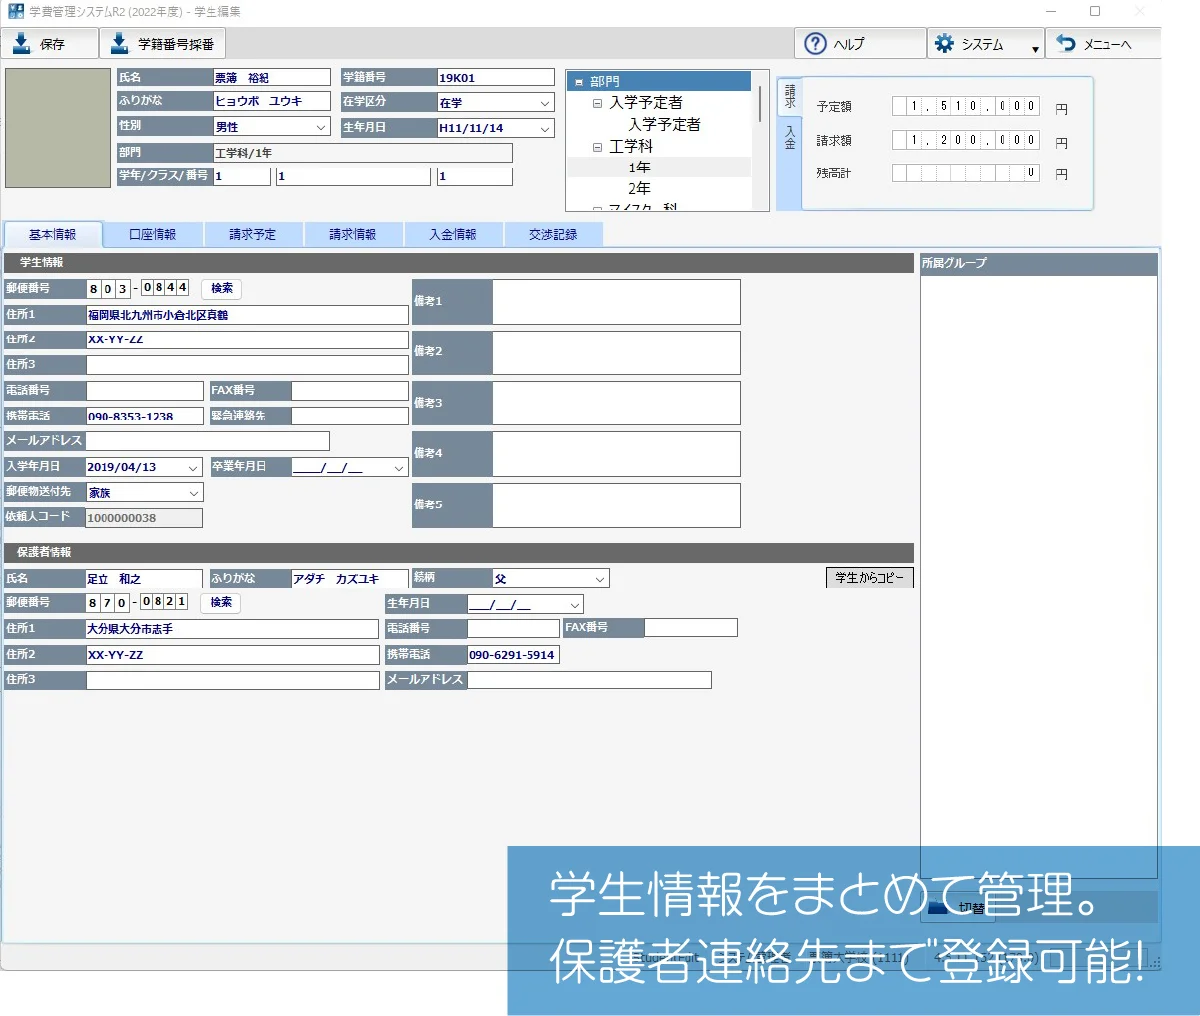
Task: Collapse the 部門 root tree node
Action: point(579,82)
